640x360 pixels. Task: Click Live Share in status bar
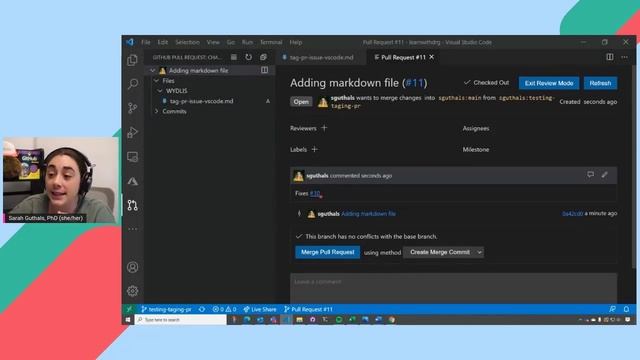pyautogui.click(x=260, y=309)
